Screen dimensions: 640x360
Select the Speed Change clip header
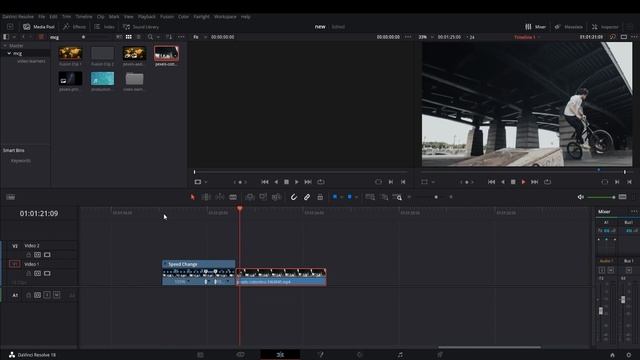point(199,264)
